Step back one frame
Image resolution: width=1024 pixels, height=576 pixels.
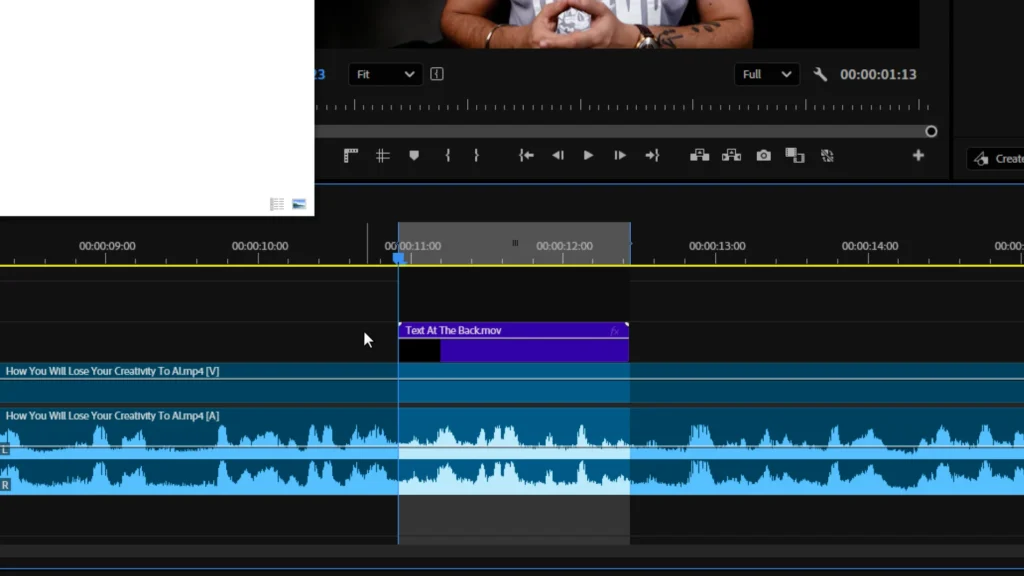click(x=558, y=155)
